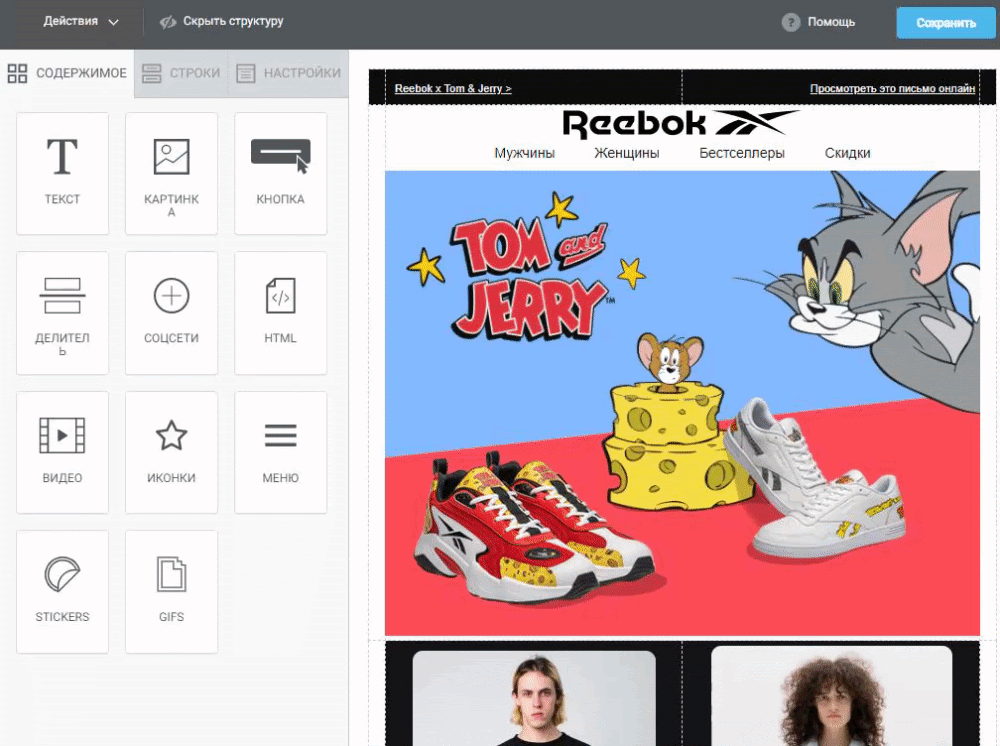Click the Женщины menu item in email
Screen dimensions: 1000x746
[x=626, y=153]
